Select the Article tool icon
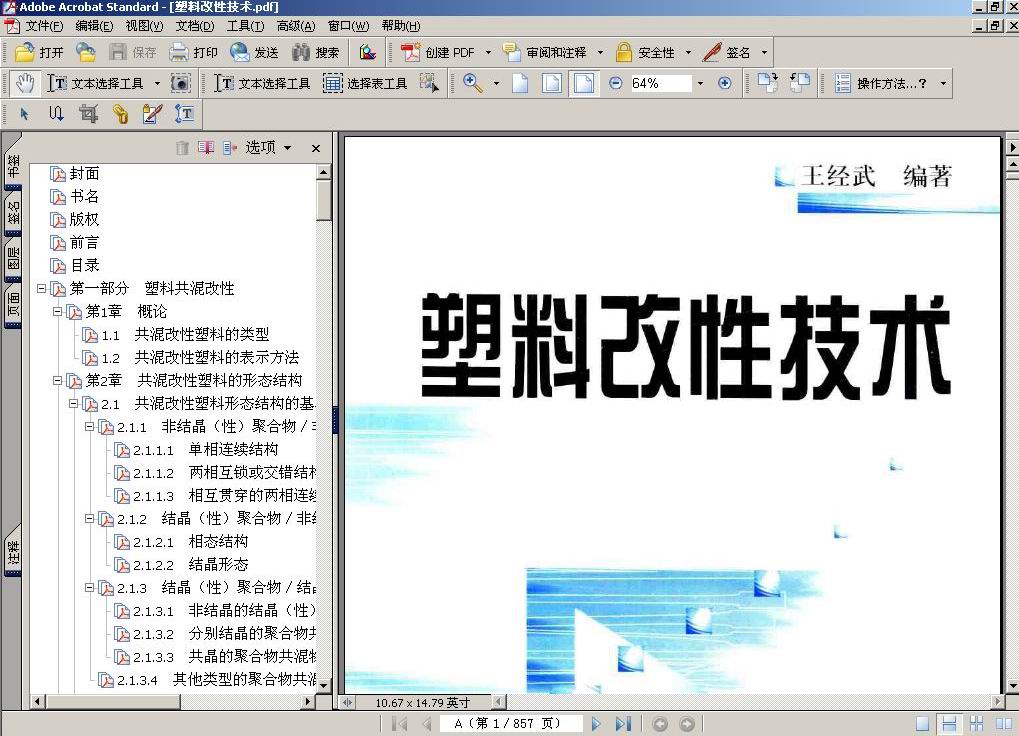Screen dimensions: 1019x736 pyautogui.click(x=56, y=114)
